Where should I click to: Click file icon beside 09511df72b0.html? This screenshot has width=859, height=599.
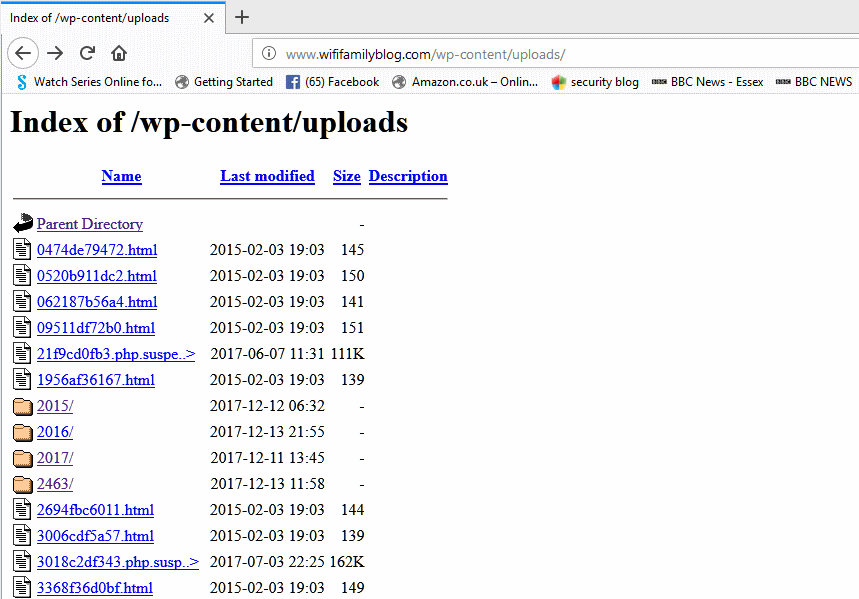coord(22,327)
